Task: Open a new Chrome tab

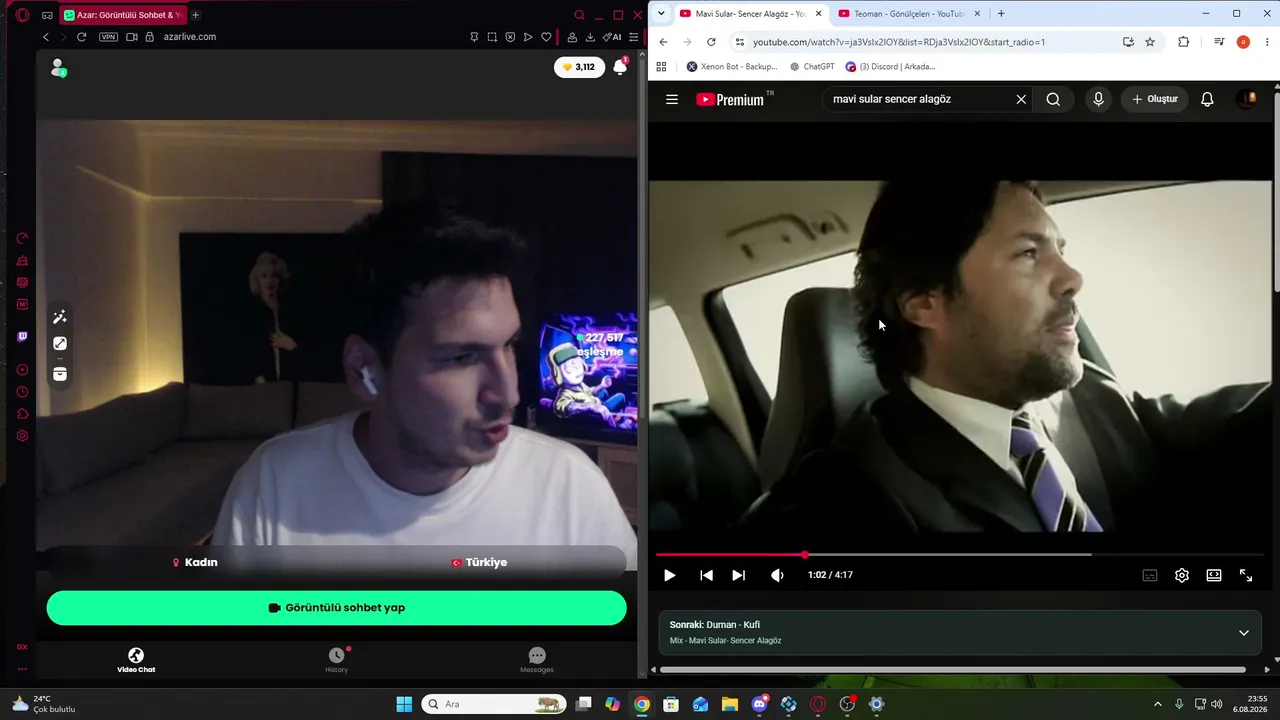Action: click(x=1001, y=14)
